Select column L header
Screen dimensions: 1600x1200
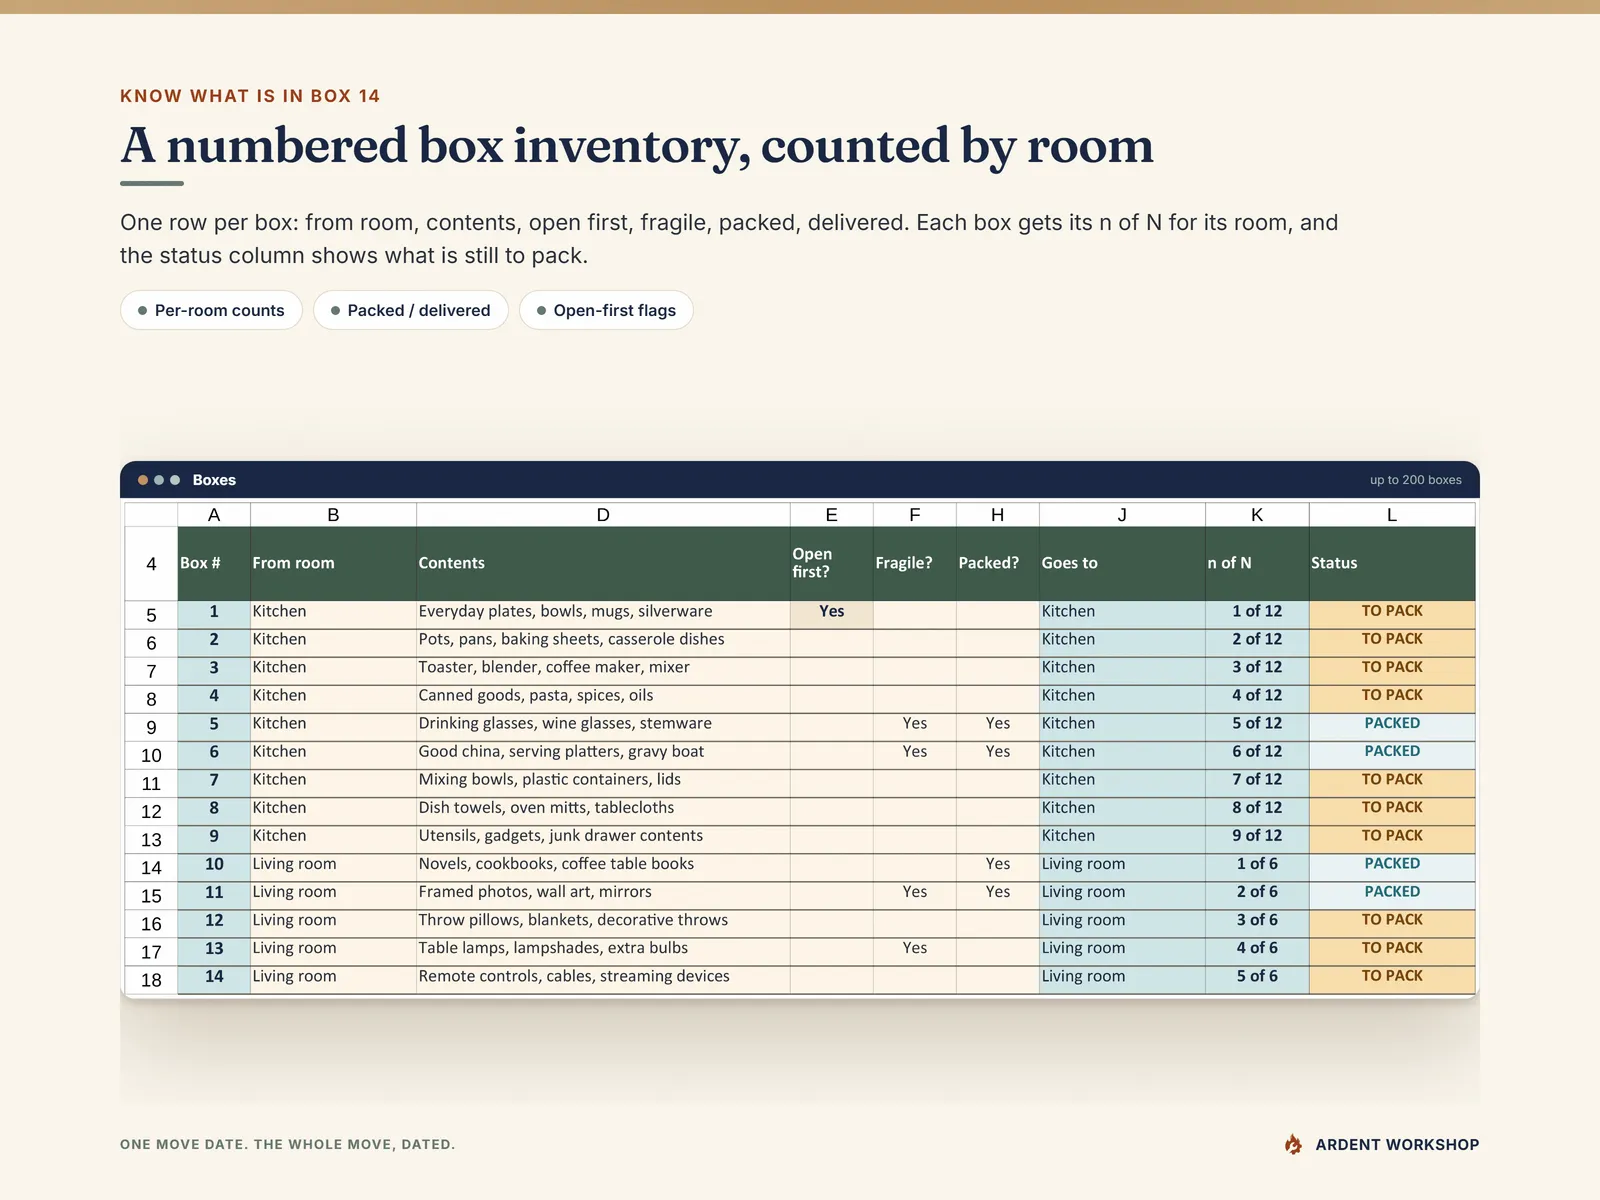[1392, 515]
